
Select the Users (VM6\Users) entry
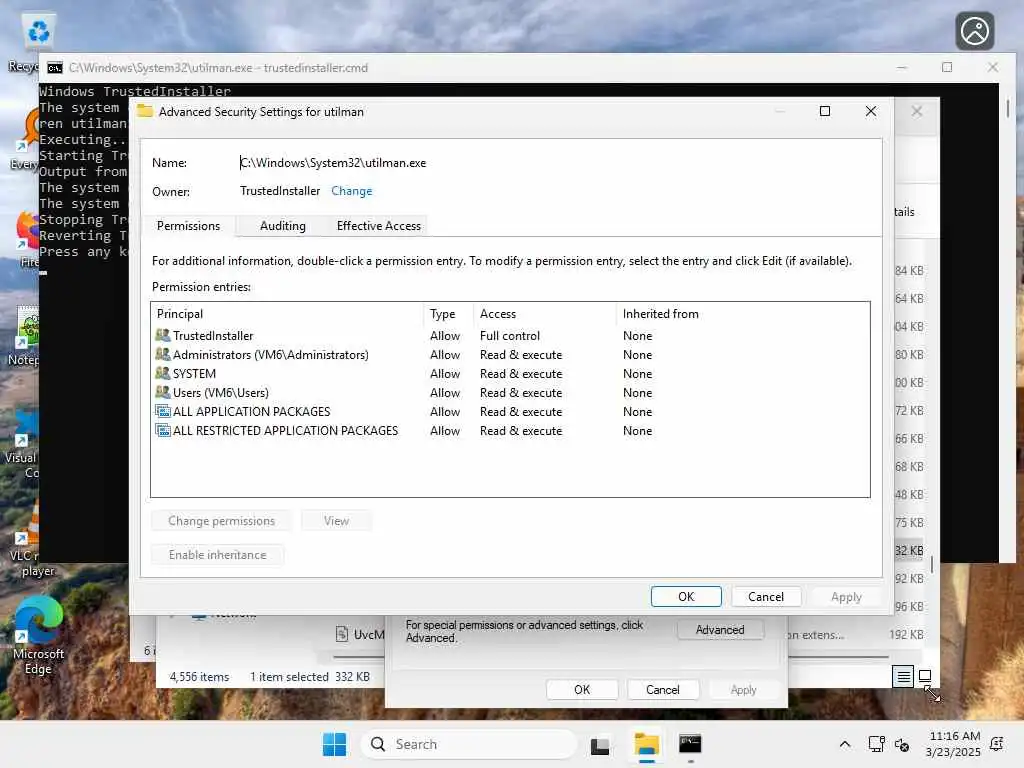point(509,392)
